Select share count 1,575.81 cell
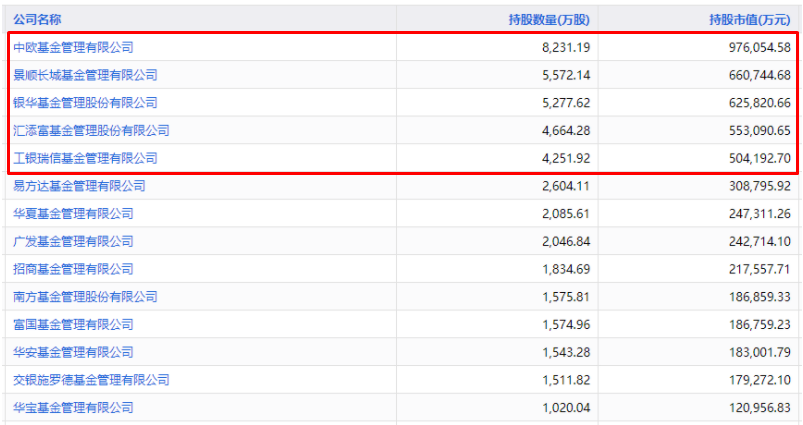The image size is (803, 425). coord(566,296)
